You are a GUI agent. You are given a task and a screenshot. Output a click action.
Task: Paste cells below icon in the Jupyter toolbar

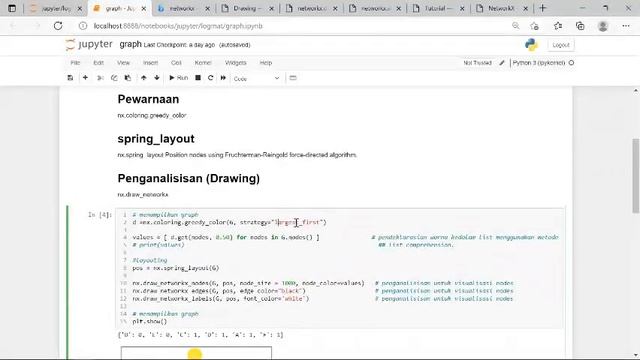click(x=128, y=78)
